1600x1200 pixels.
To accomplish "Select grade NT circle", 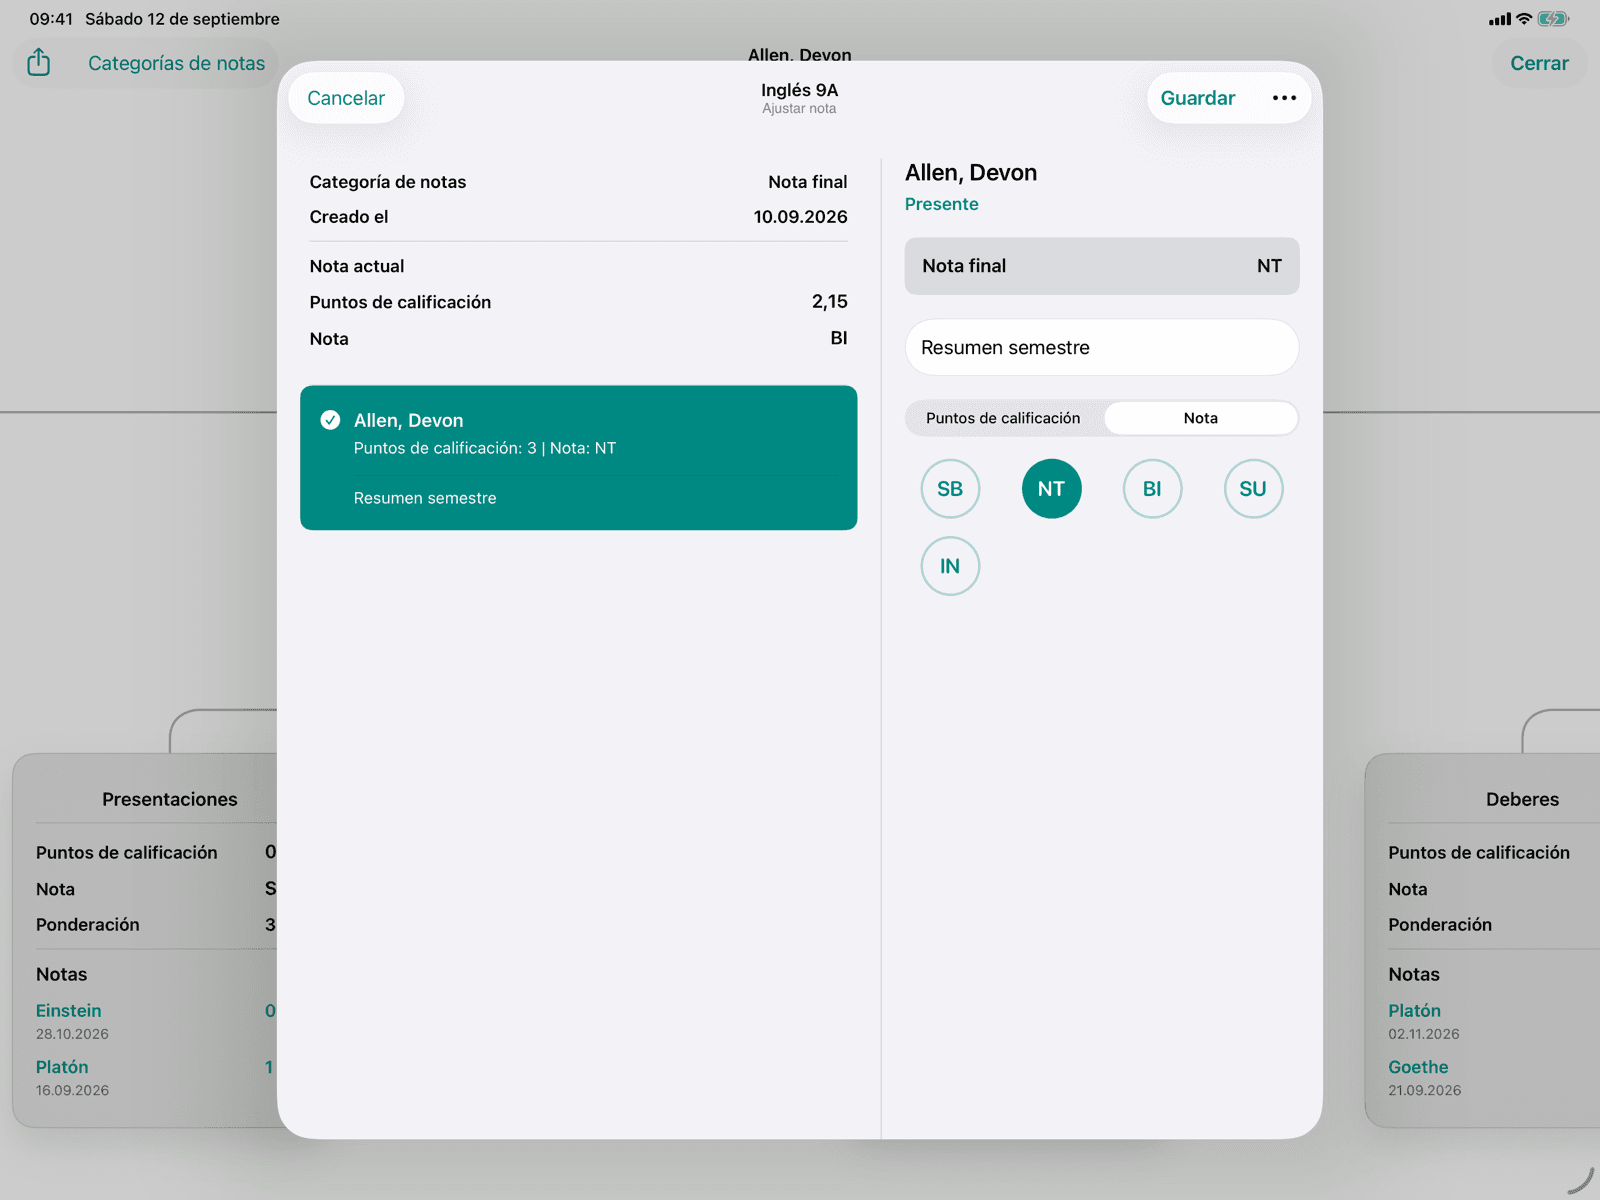I will coord(1051,489).
